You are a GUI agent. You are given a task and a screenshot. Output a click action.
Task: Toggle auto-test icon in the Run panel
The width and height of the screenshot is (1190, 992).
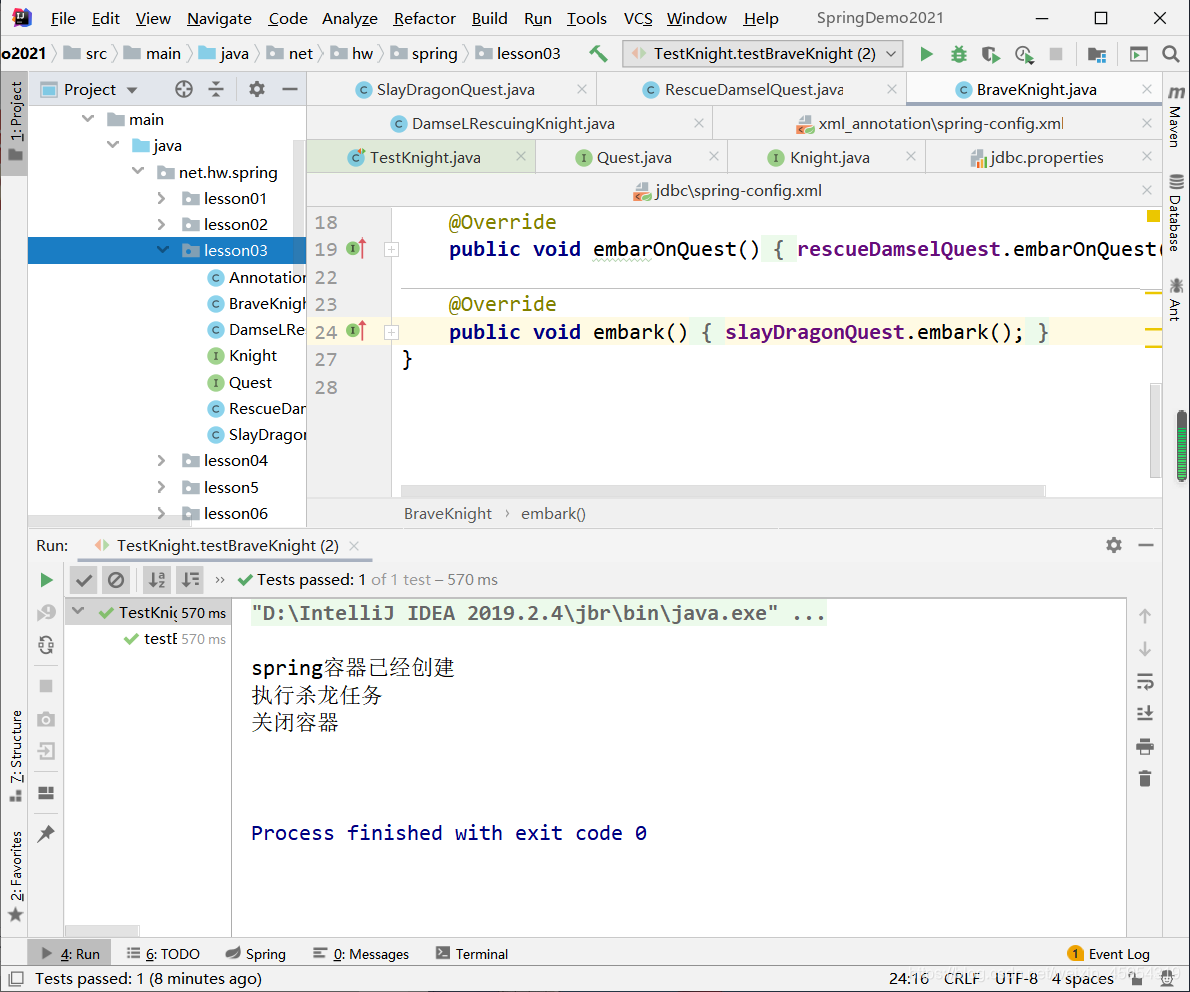[x=46, y=645]
